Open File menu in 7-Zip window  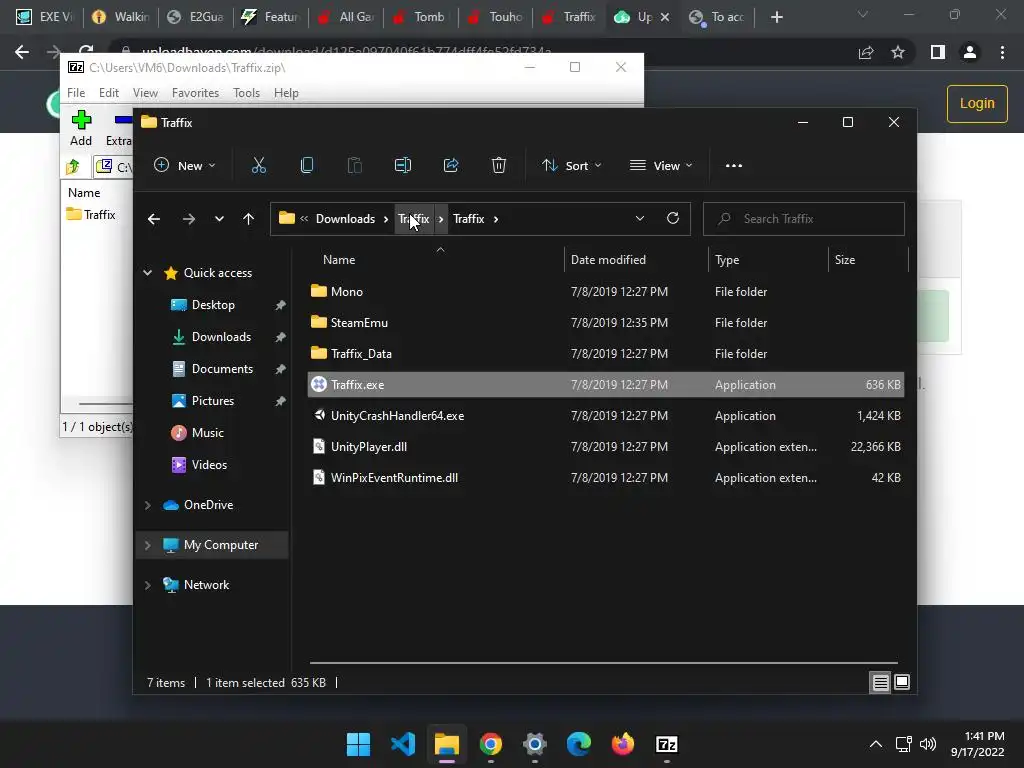pos(76,93)
